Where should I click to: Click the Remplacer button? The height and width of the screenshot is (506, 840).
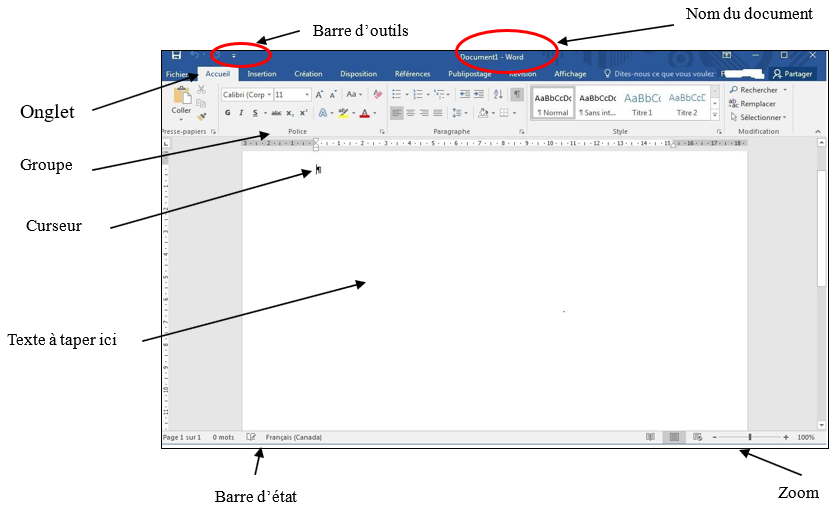click(x=757, y=104)
